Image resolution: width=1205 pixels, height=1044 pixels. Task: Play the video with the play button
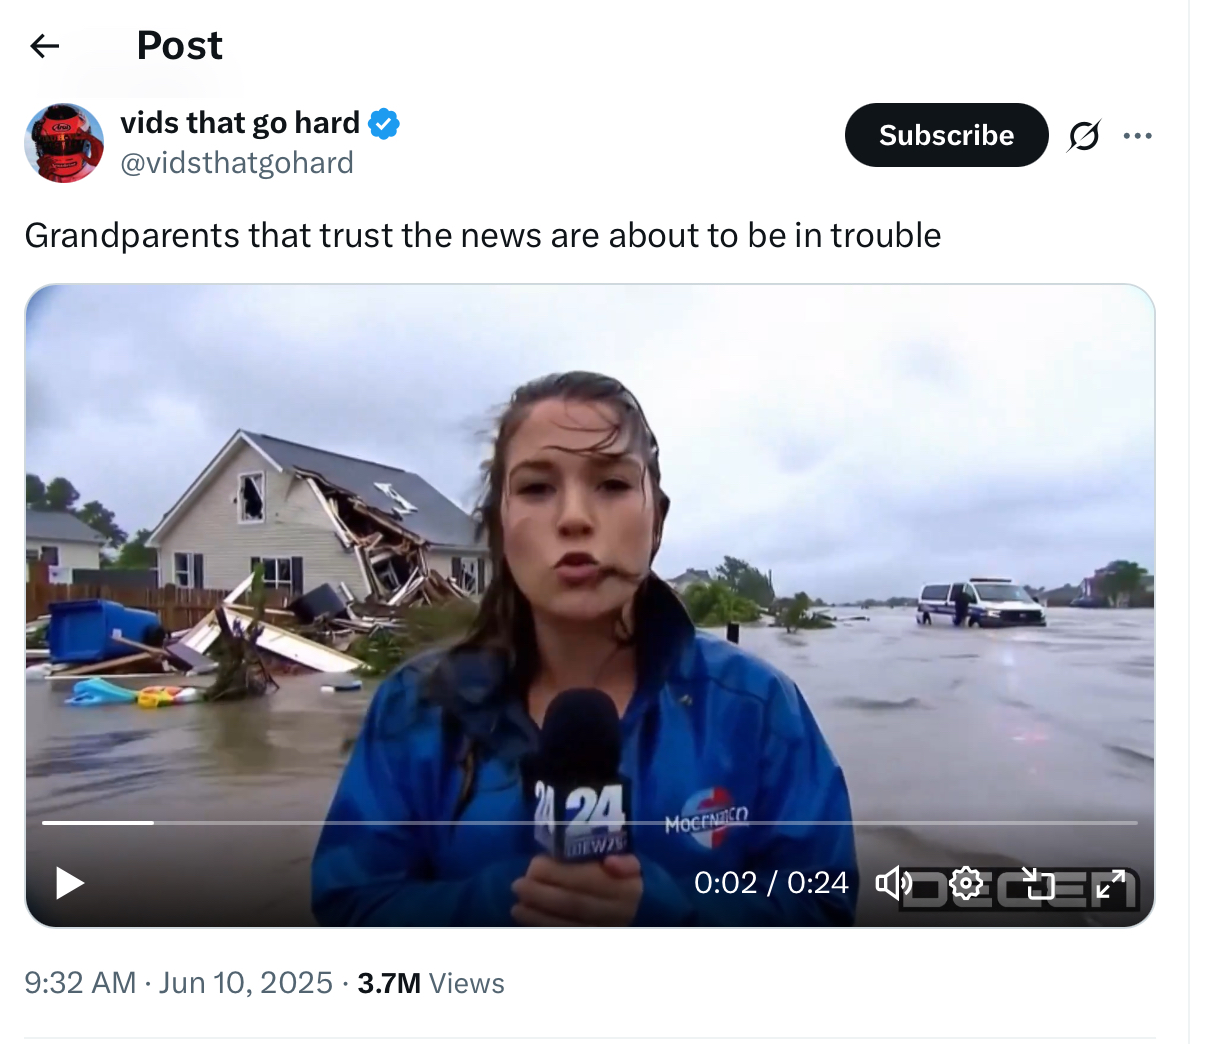(x=69, y=883)
